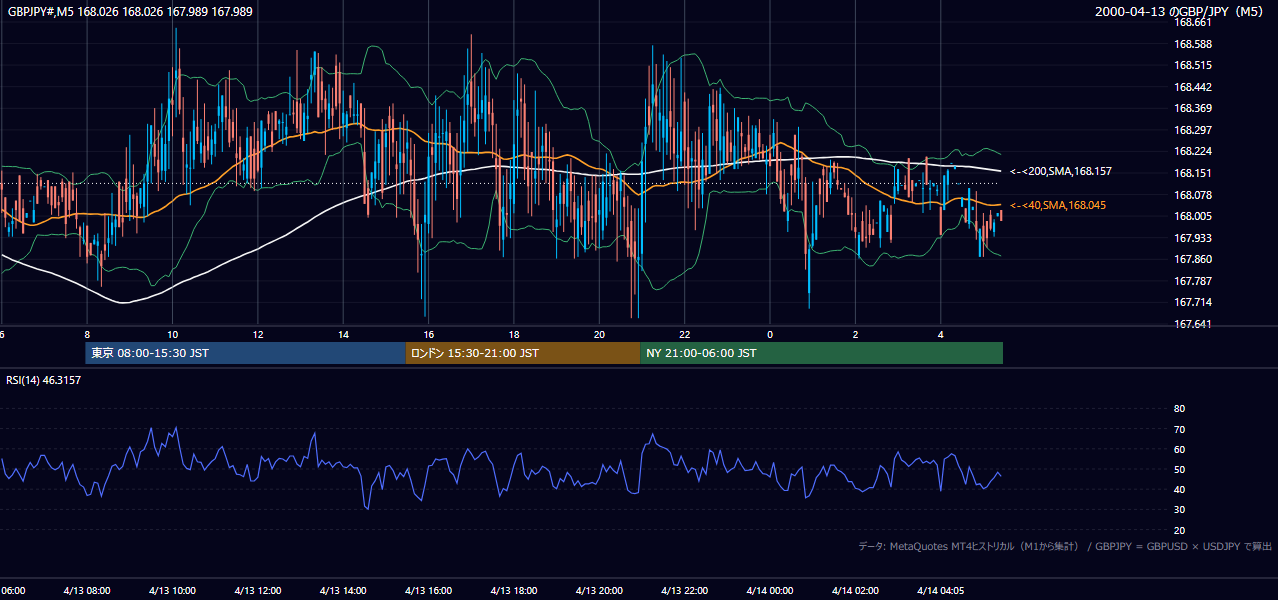Click the NY 21:00-06:00 JST session bar
The height and width of the screenshot is (600, 1278).
pyautogui.click(x=821, y=353)
